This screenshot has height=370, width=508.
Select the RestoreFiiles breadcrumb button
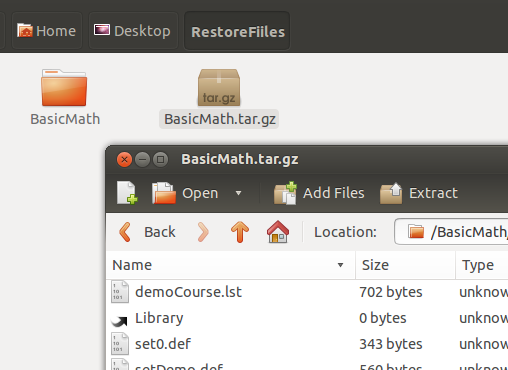click(x=237, y=31)
